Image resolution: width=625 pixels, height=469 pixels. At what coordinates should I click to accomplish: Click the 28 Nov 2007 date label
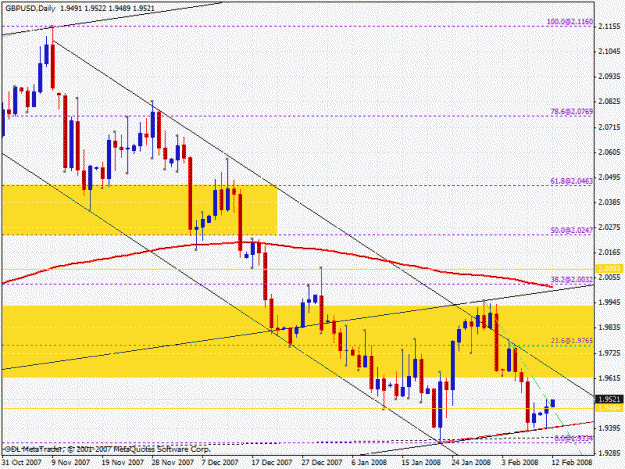pos(172,463)
